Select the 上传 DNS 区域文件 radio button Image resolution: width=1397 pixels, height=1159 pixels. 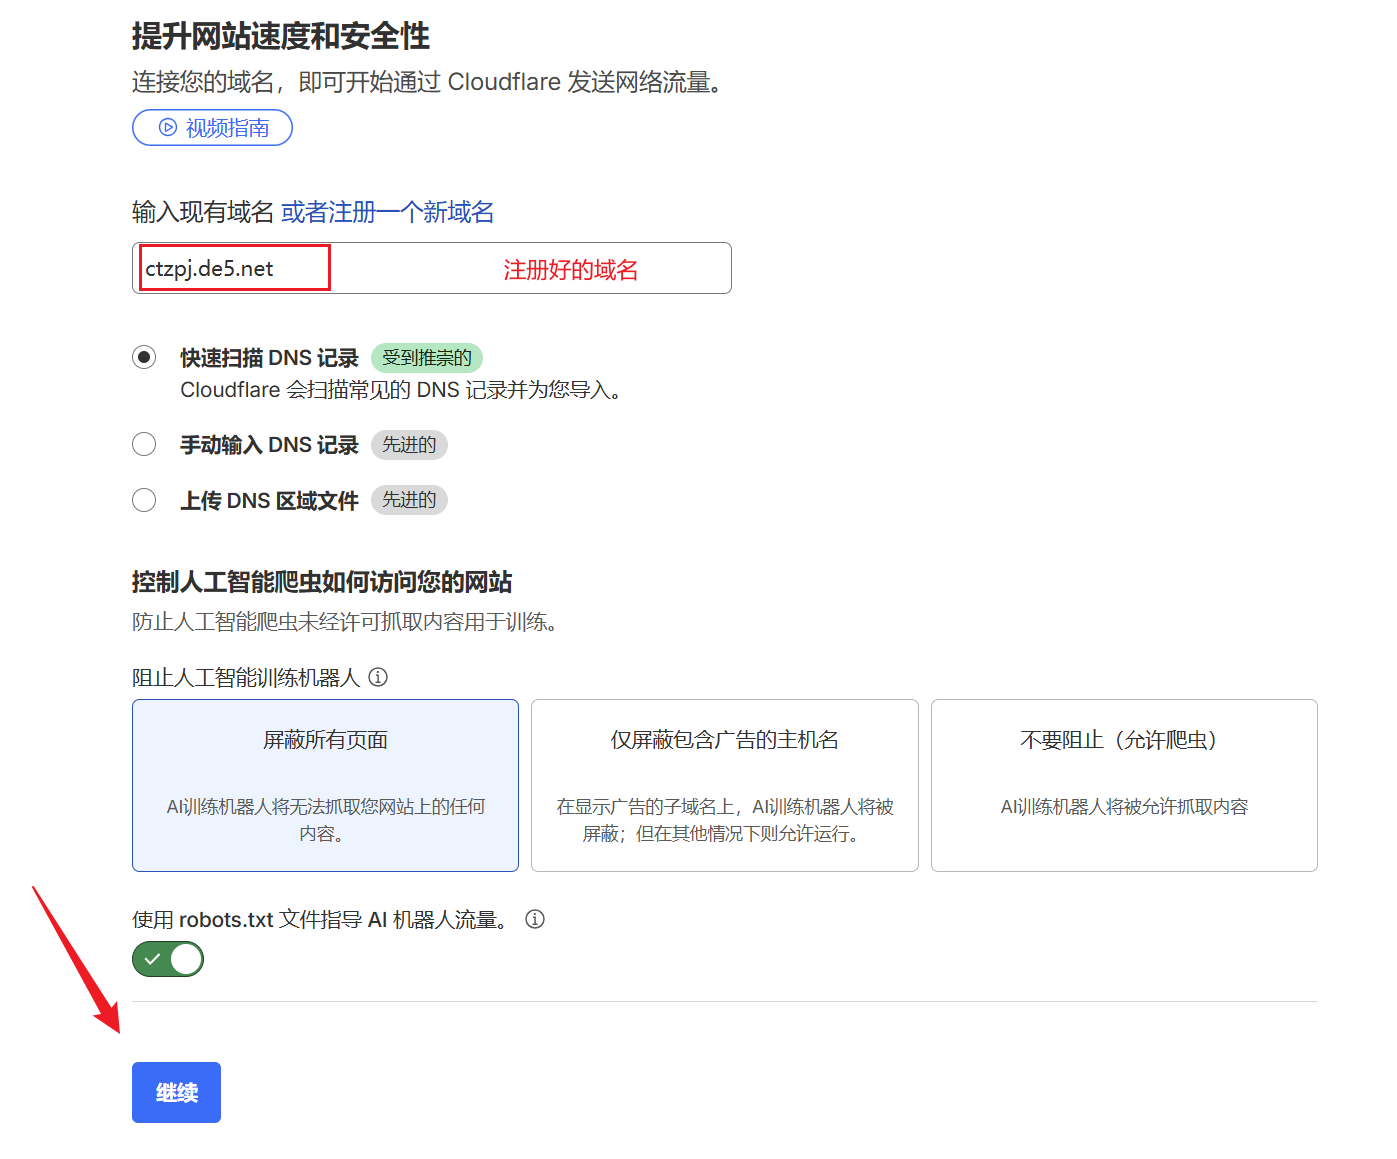[144, 500]
